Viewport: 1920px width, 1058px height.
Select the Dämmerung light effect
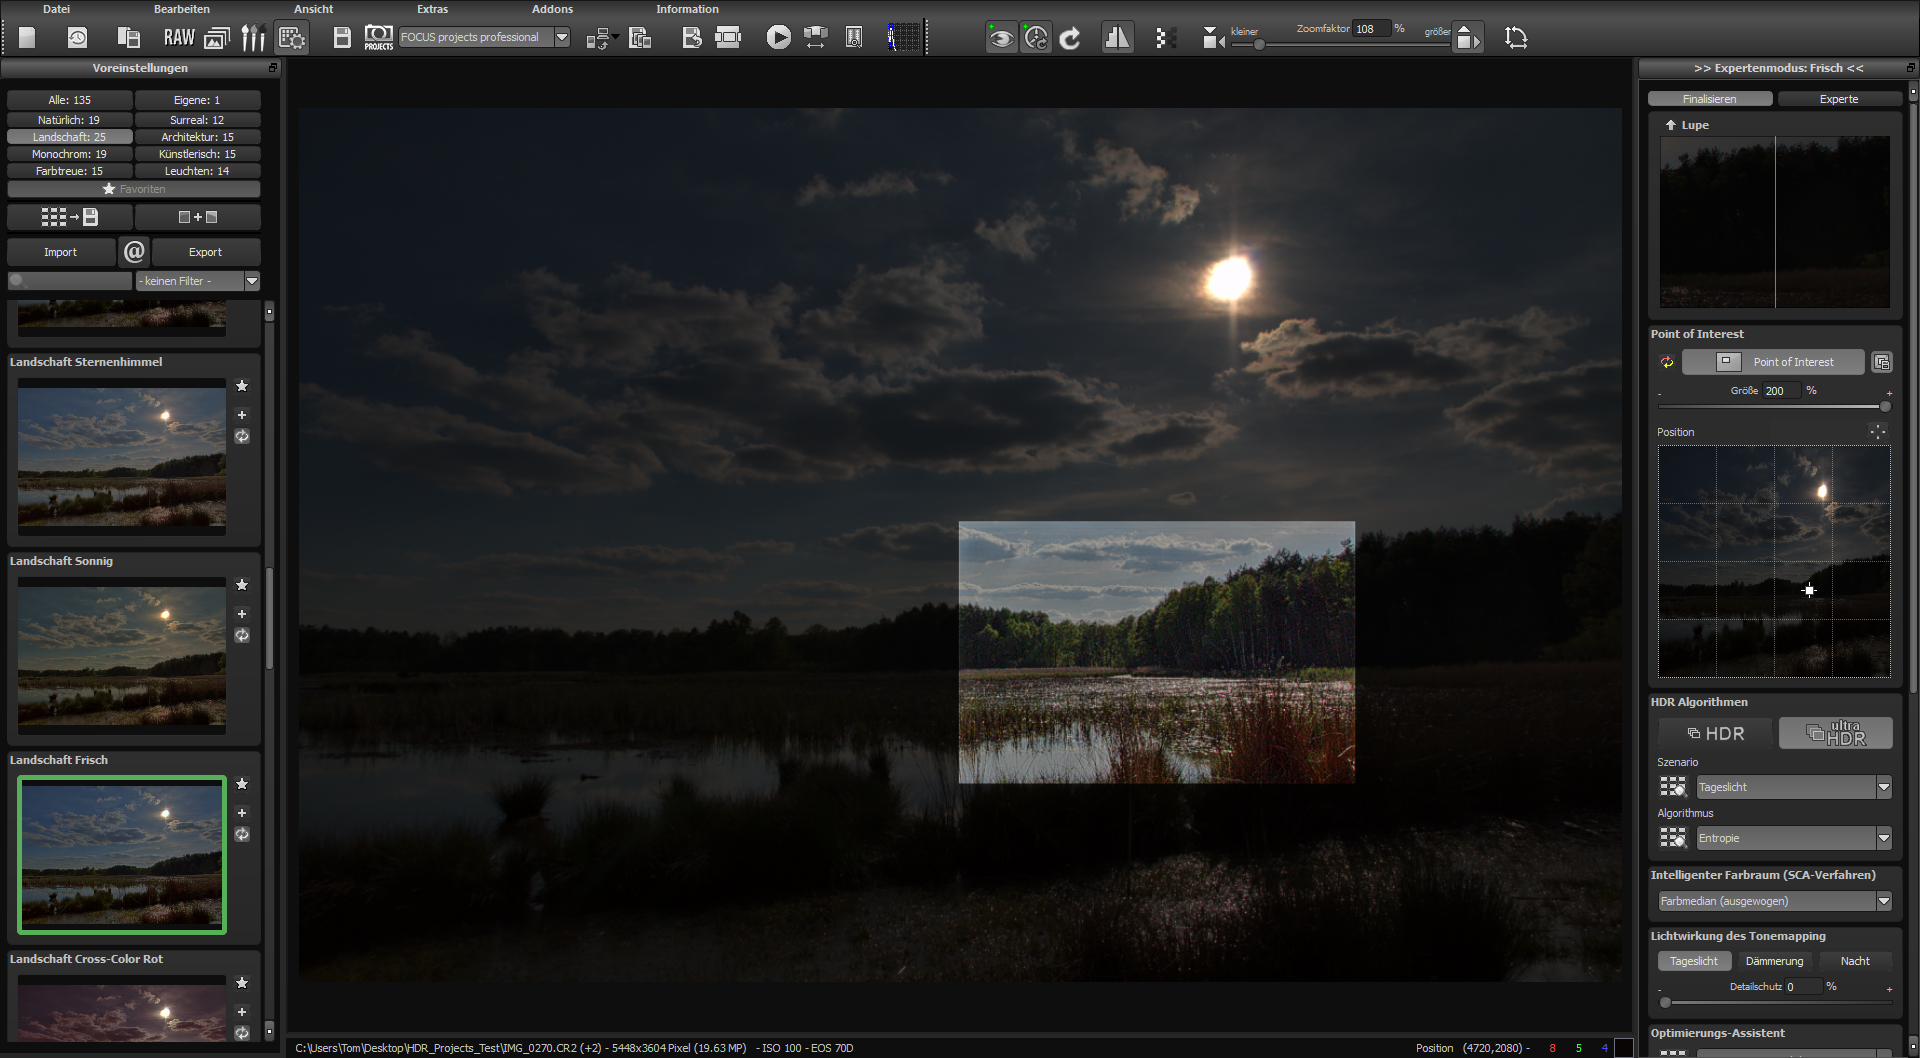[1774, 961]
